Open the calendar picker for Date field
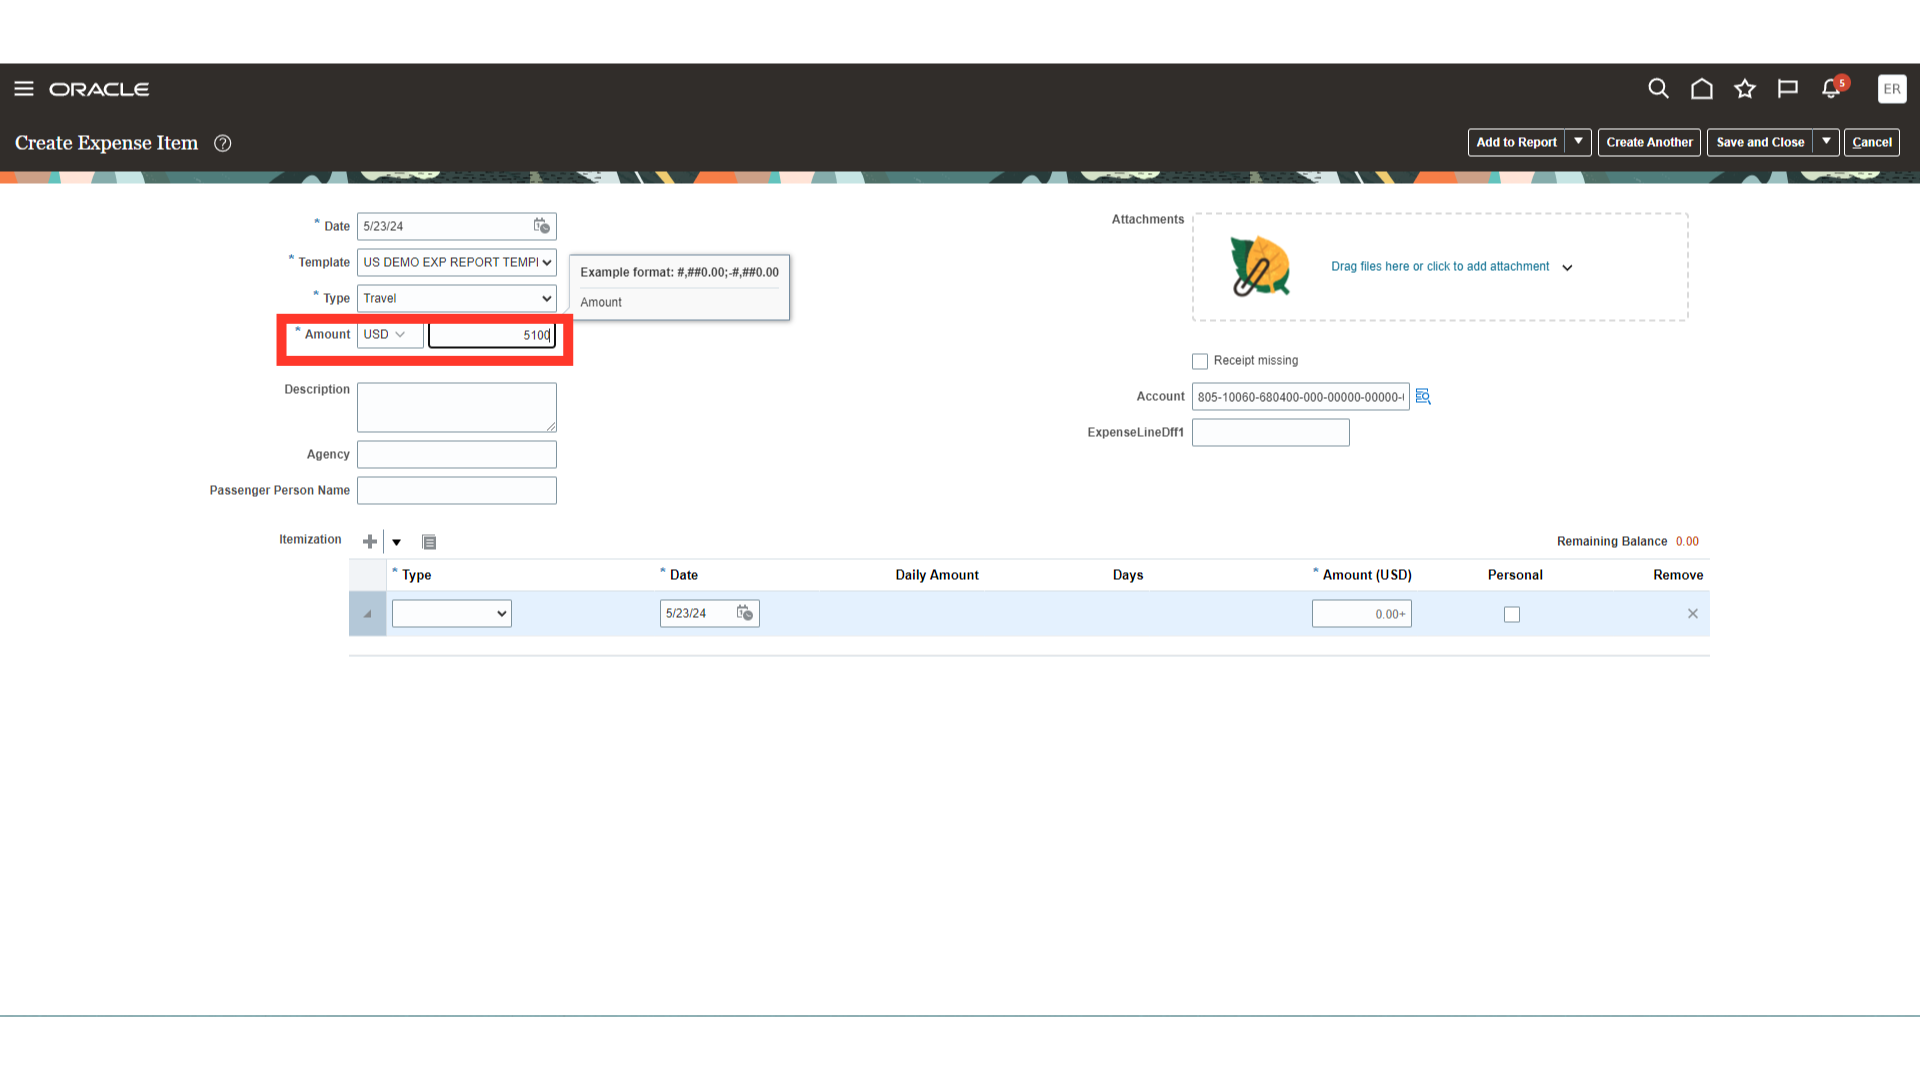Screen dimensions: 1920x1080 (541, 226)
